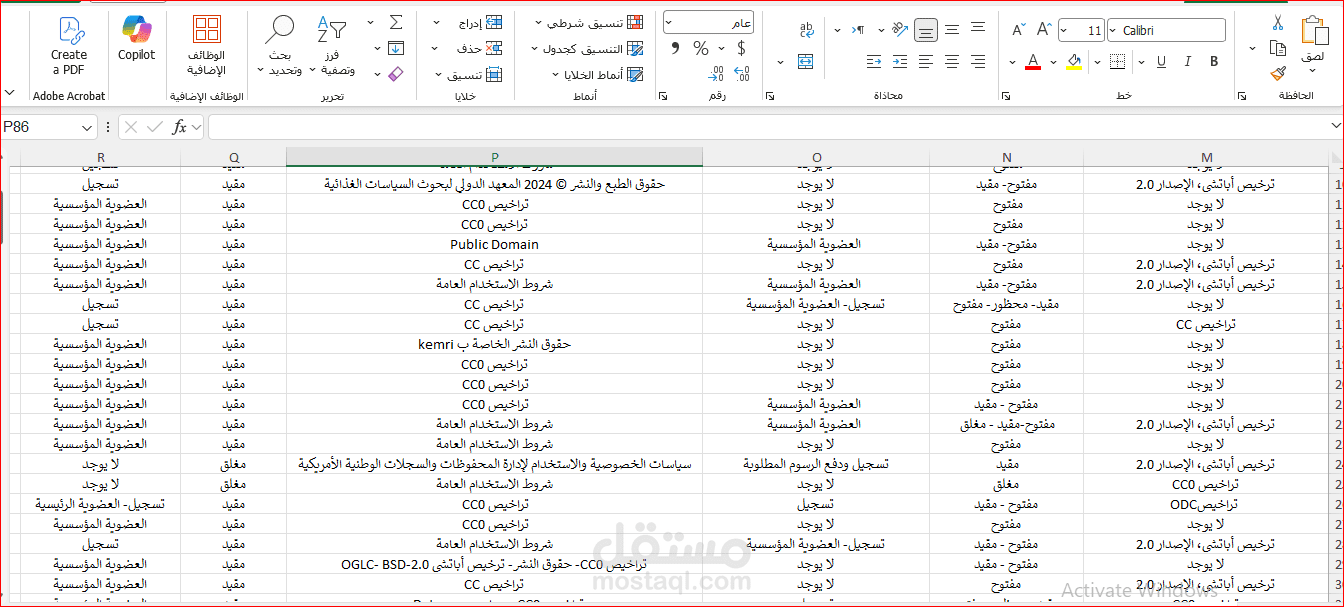Image resolution: width=1344 pixels, height=607 pixels.
Task: Apply percent number style
Action: tap(700, 47)
